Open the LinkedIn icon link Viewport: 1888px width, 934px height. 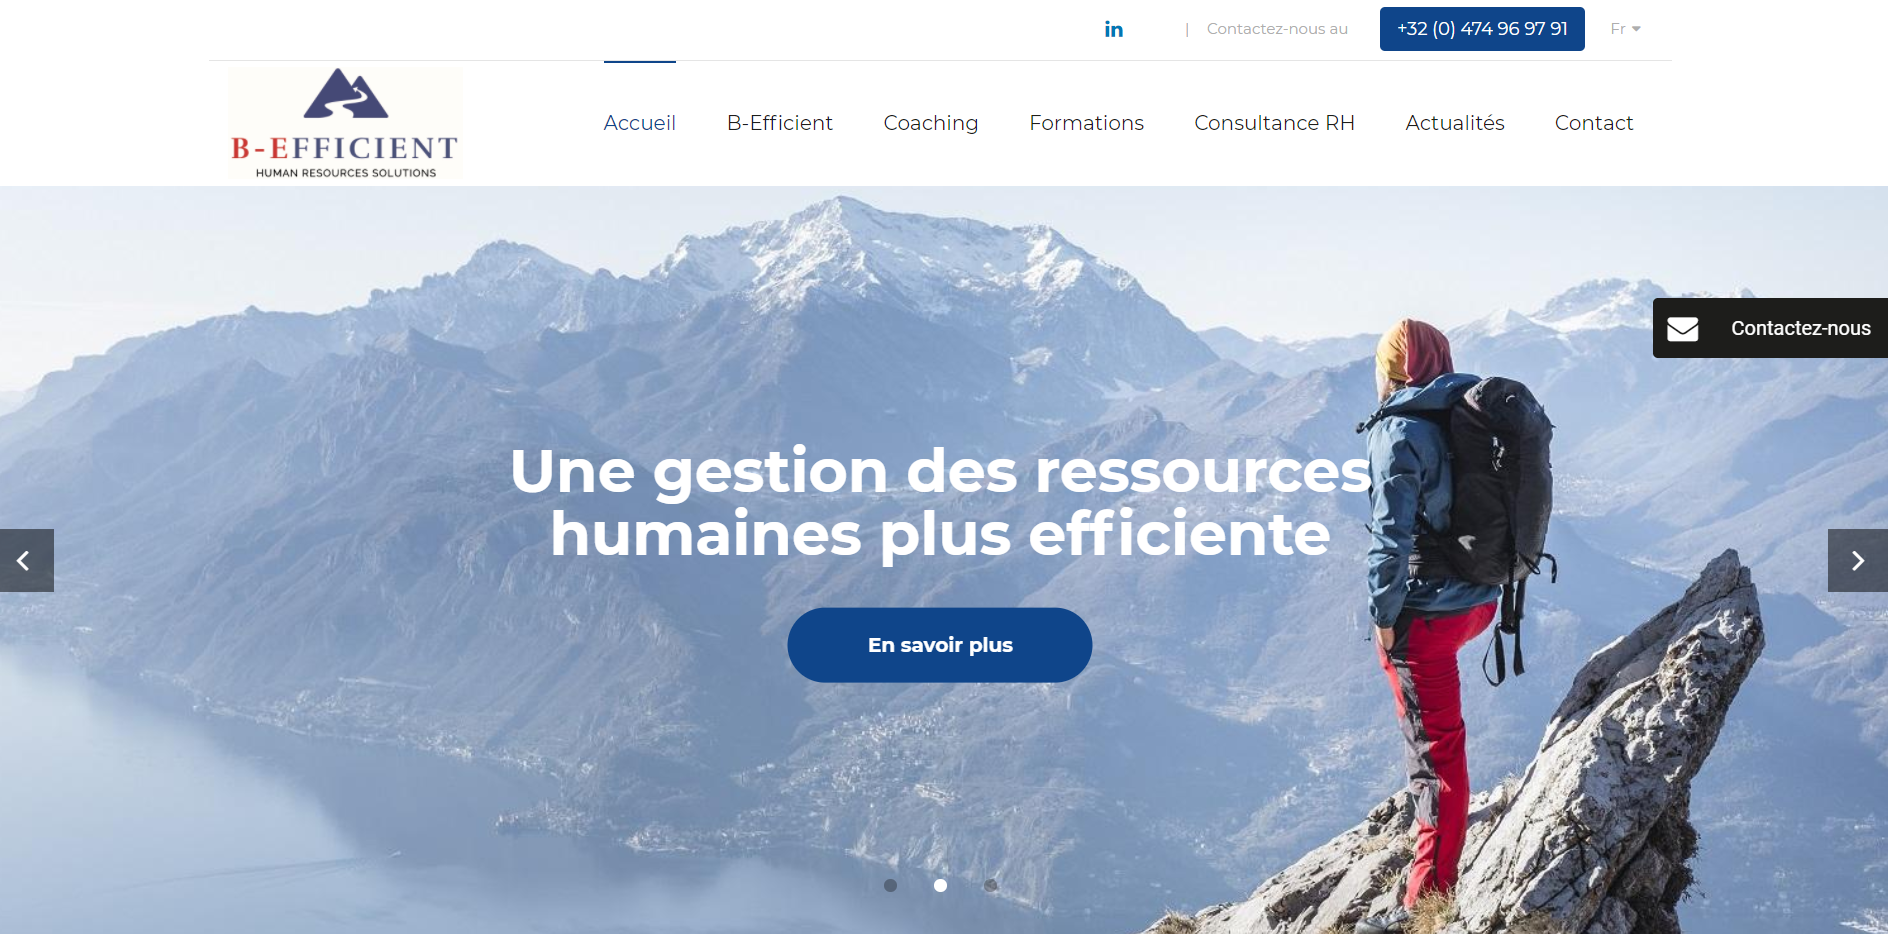coord(1113,29)
